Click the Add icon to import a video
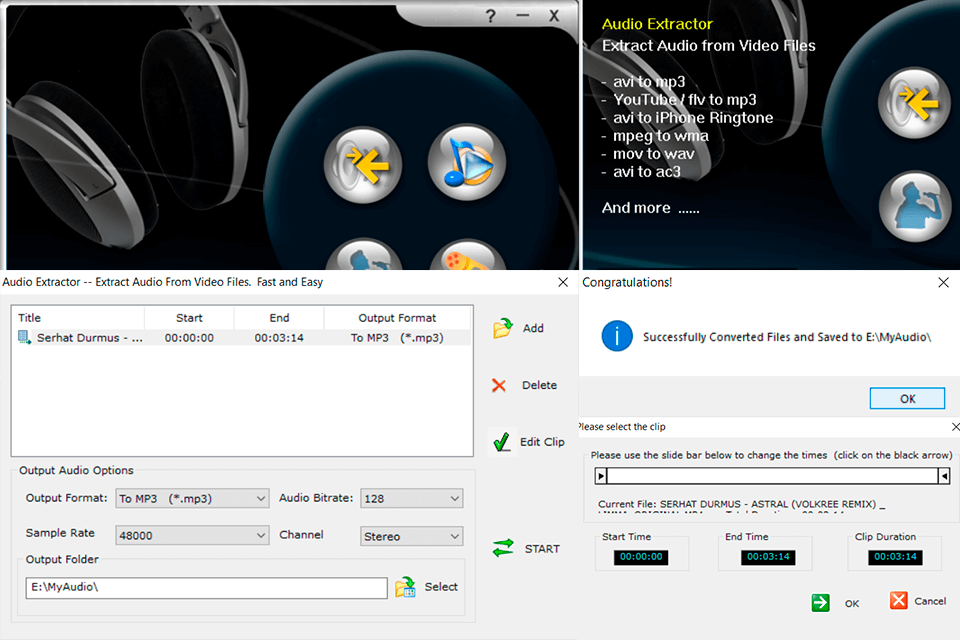This screenshot has width=960, height=640. click(504, 328)
